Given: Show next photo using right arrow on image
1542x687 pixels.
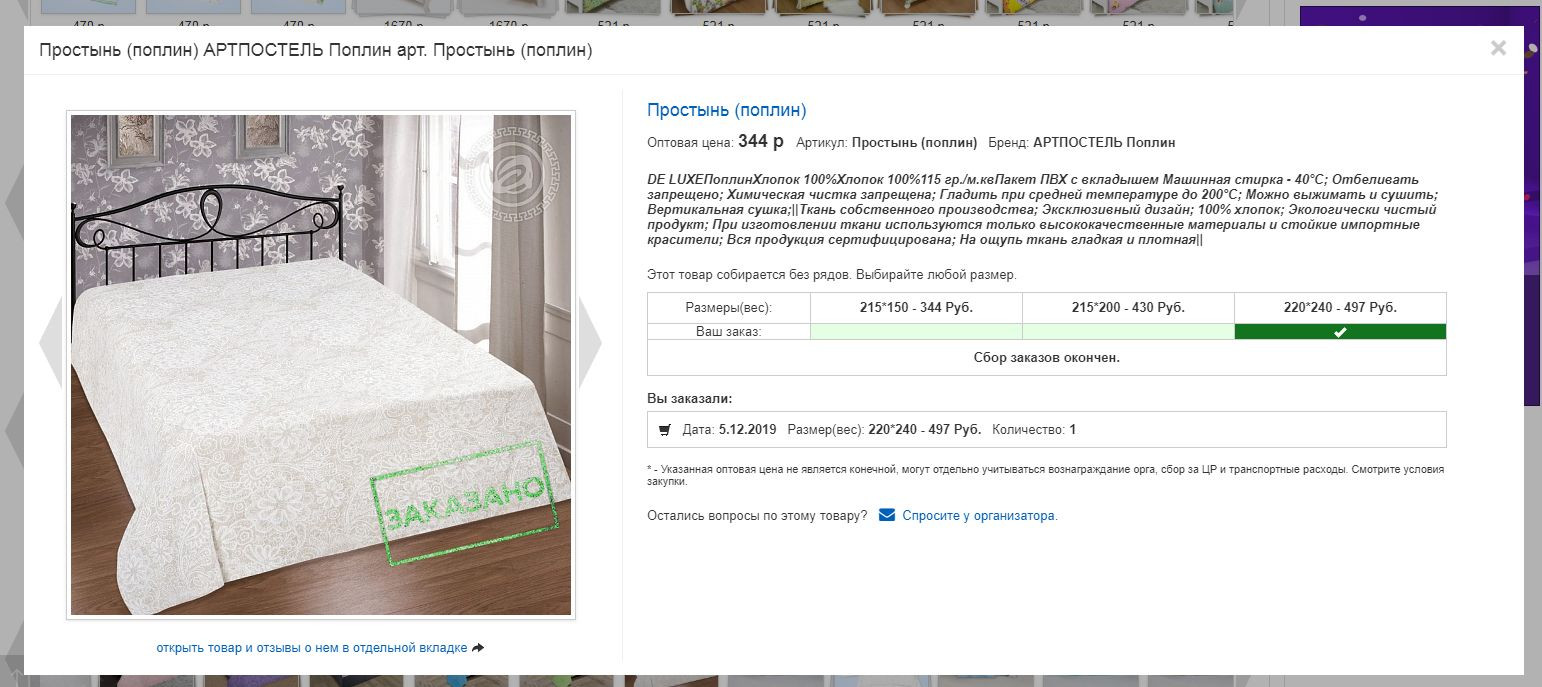Looking at the screenshot, I should tap(590, 342).
